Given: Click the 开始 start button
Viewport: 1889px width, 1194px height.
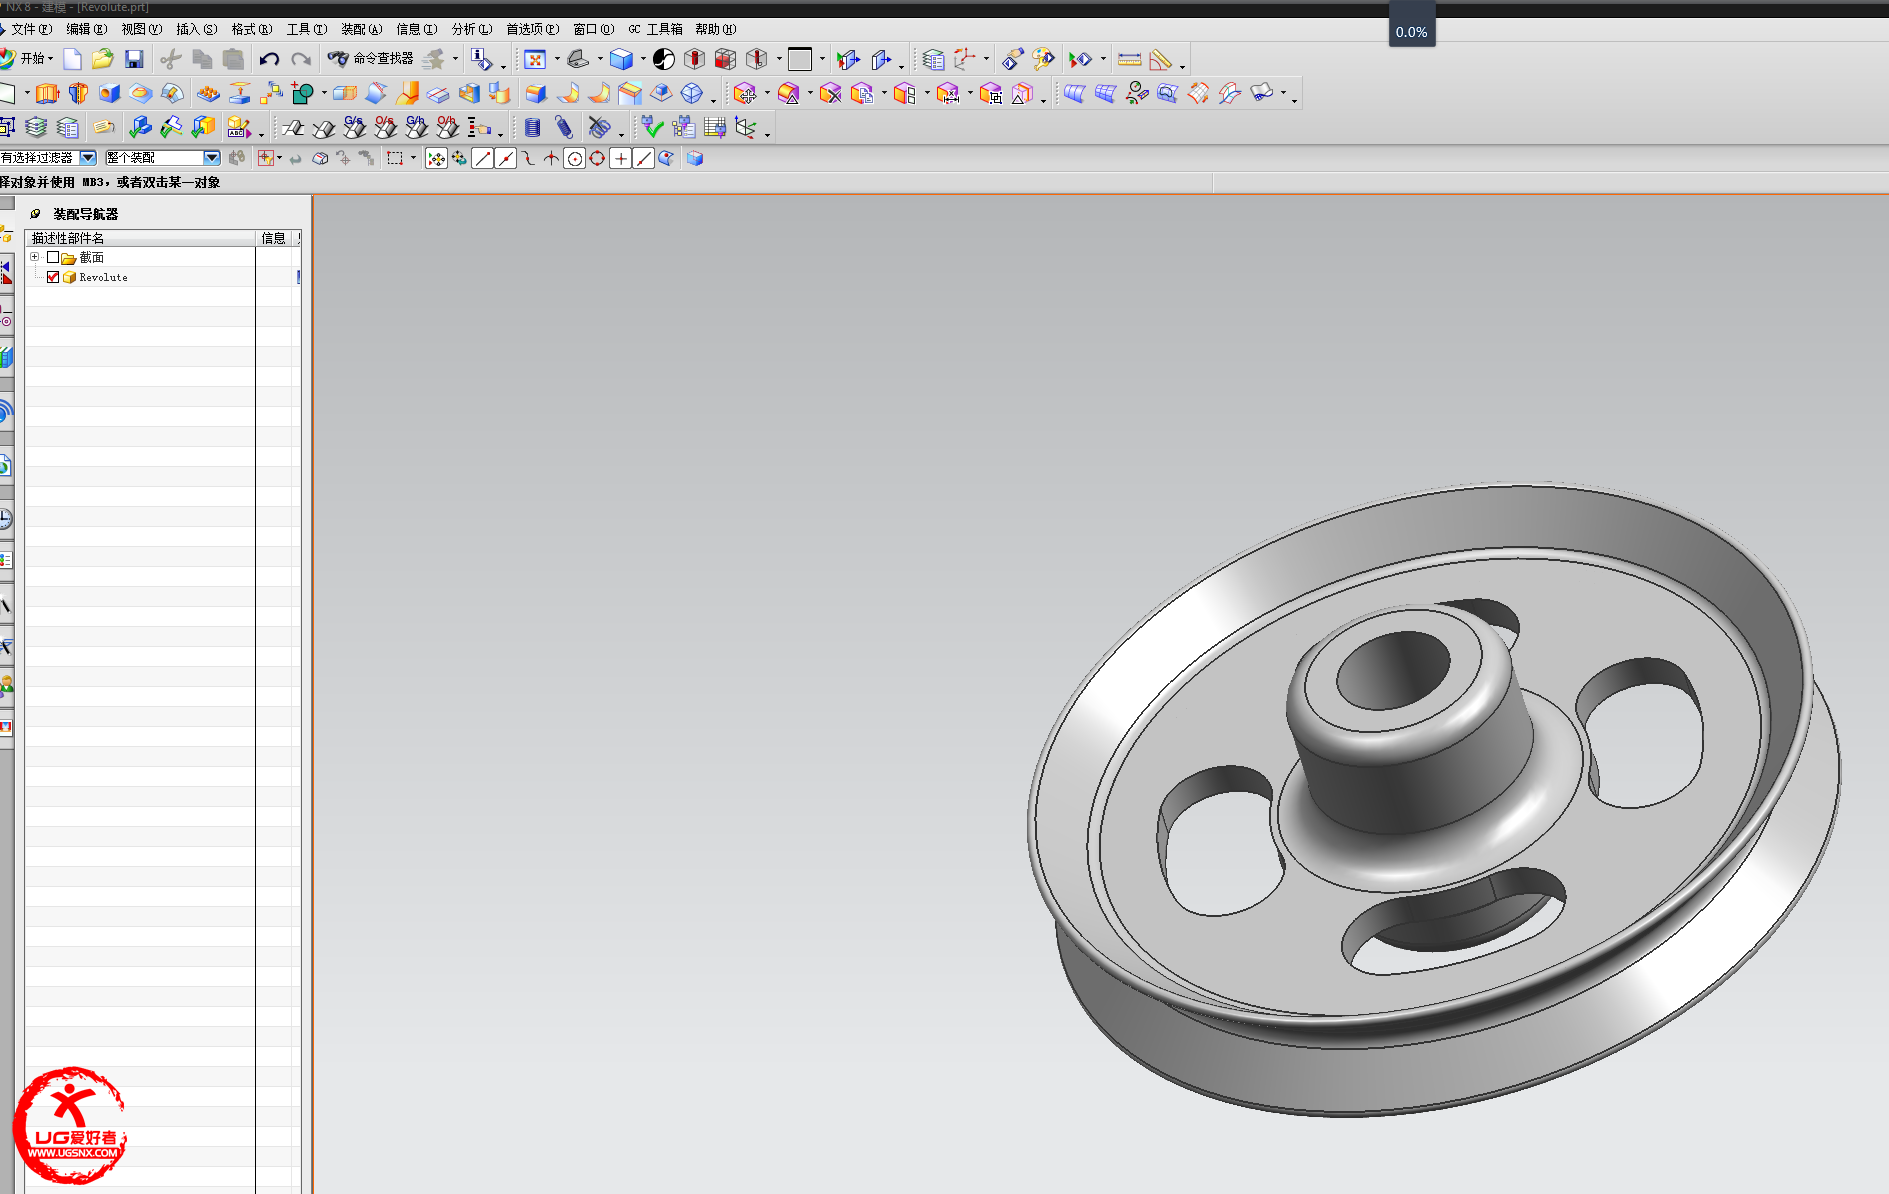Looking at the screenshot, I should coord(27,59).
